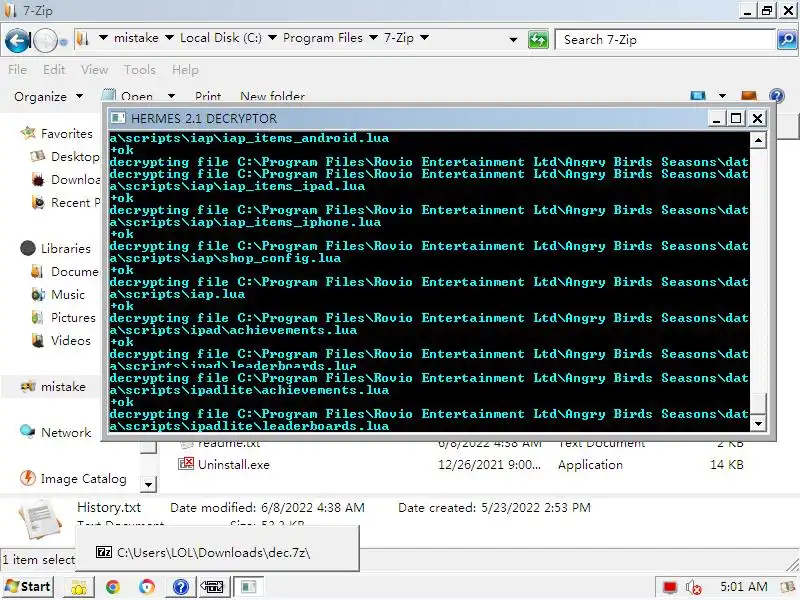Open the Edit menu

[x=54, y=69]
